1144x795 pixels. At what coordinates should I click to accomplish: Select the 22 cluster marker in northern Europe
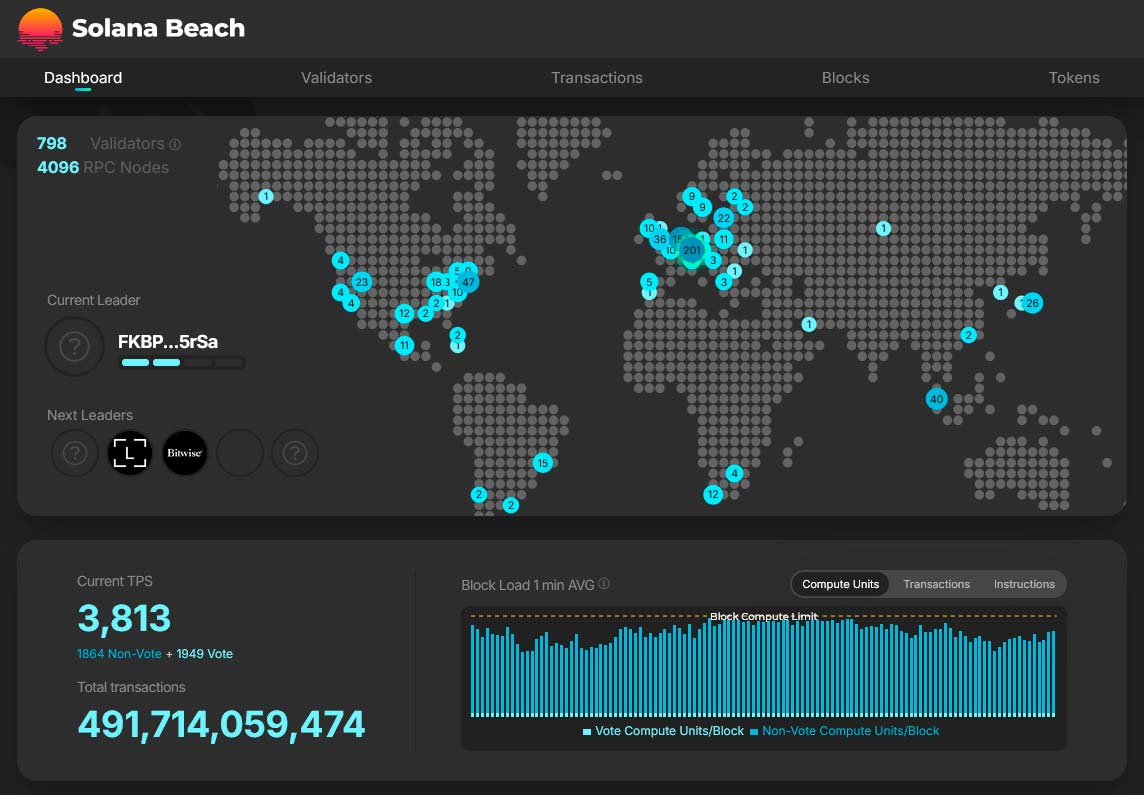(723, 218)
